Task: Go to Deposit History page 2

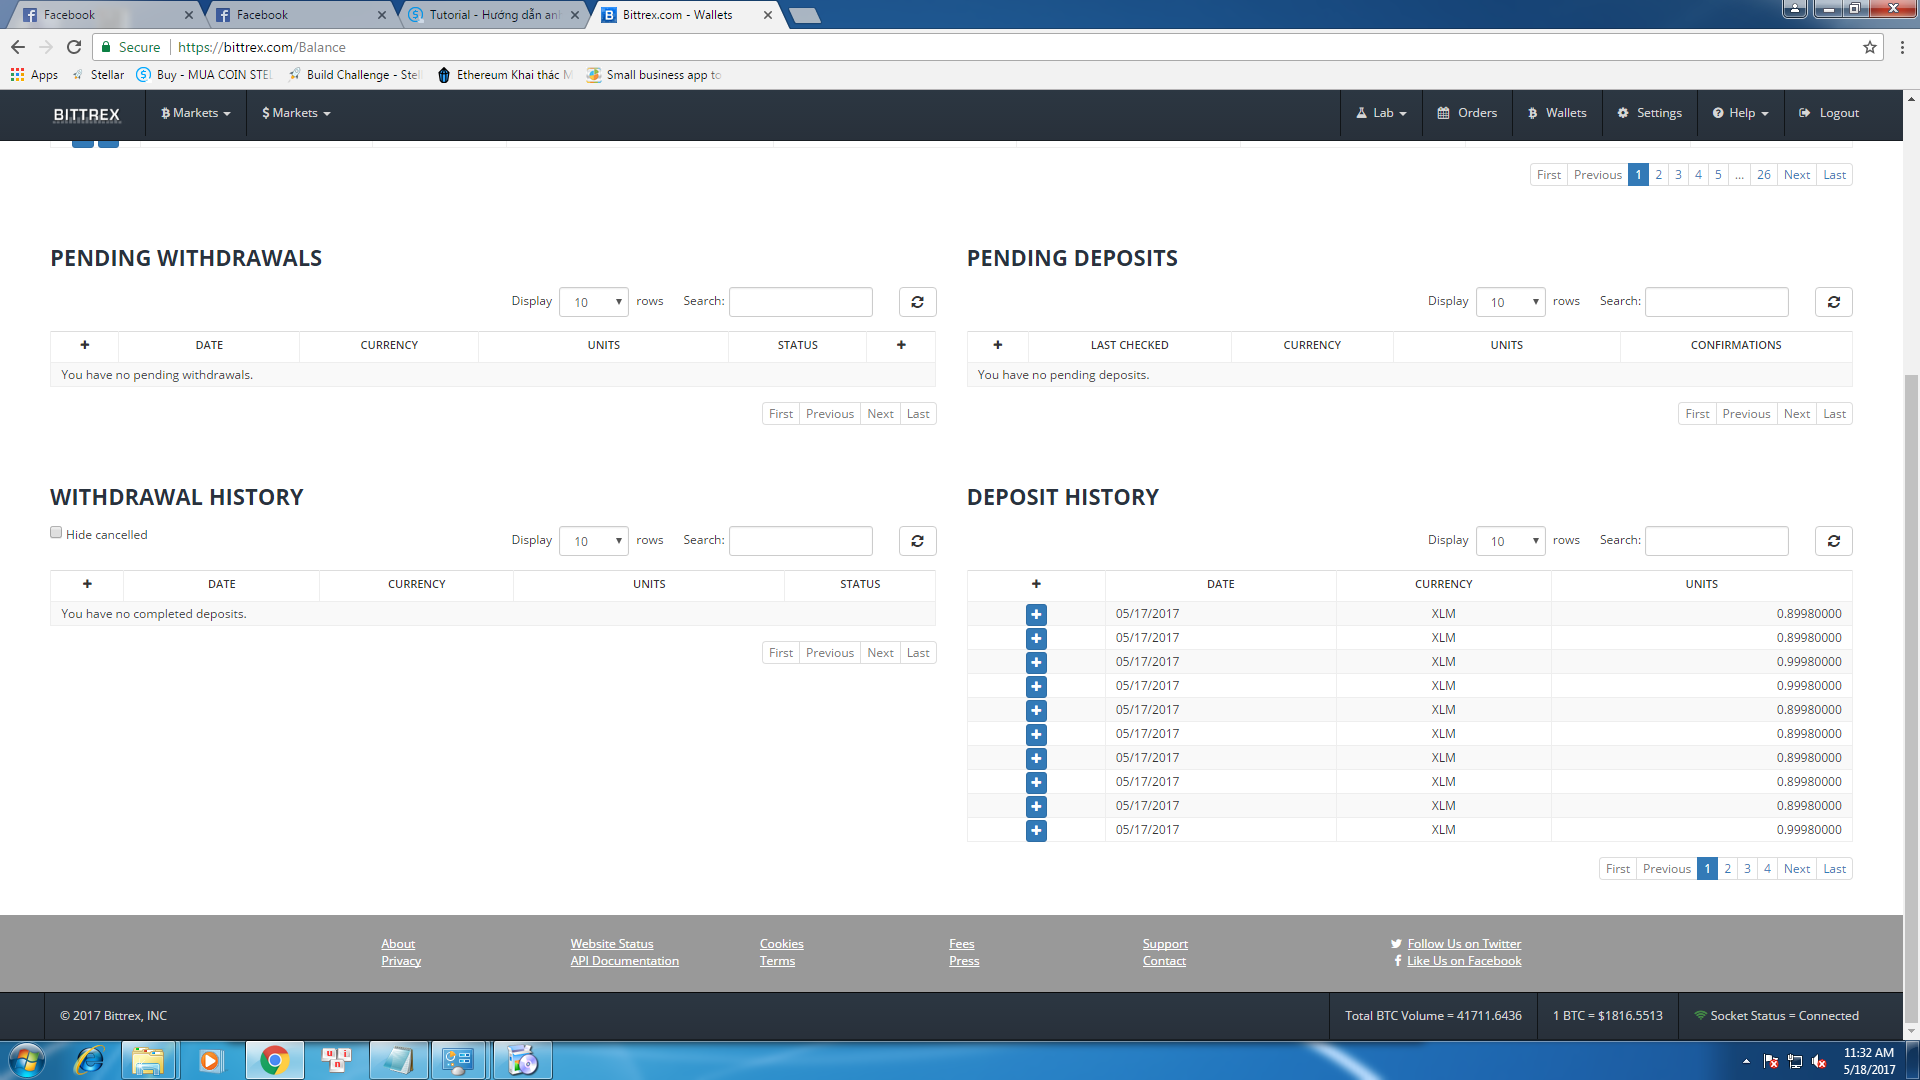Action: coord(1727,869)
